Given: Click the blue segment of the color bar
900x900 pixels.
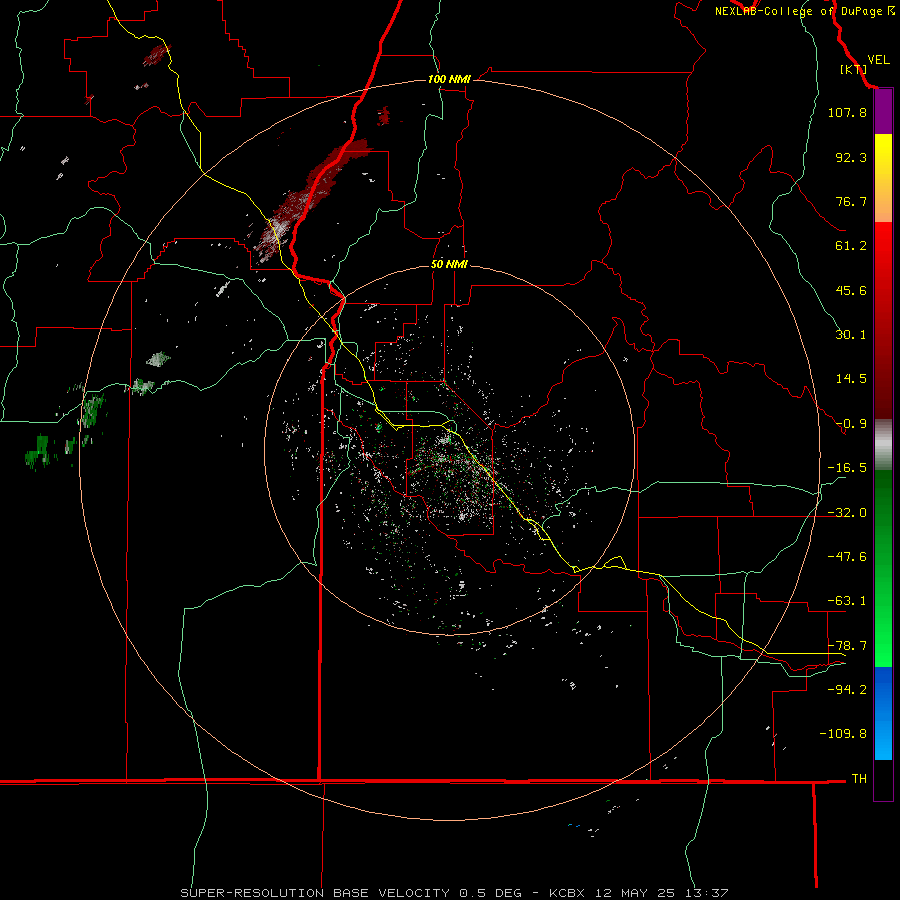Looking at the screenshot, I should point(883,713).
